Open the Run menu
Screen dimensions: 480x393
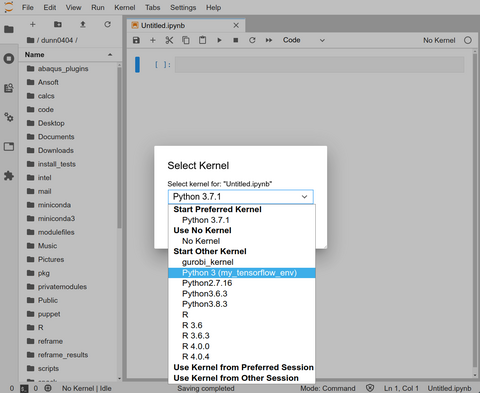[x=98, y=7]
